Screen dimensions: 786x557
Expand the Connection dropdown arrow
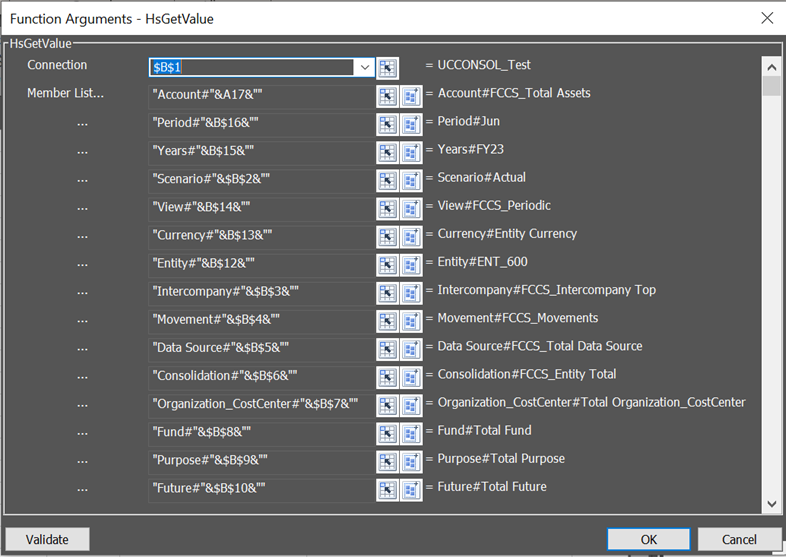pyautogui.click(x=364, y=67)
